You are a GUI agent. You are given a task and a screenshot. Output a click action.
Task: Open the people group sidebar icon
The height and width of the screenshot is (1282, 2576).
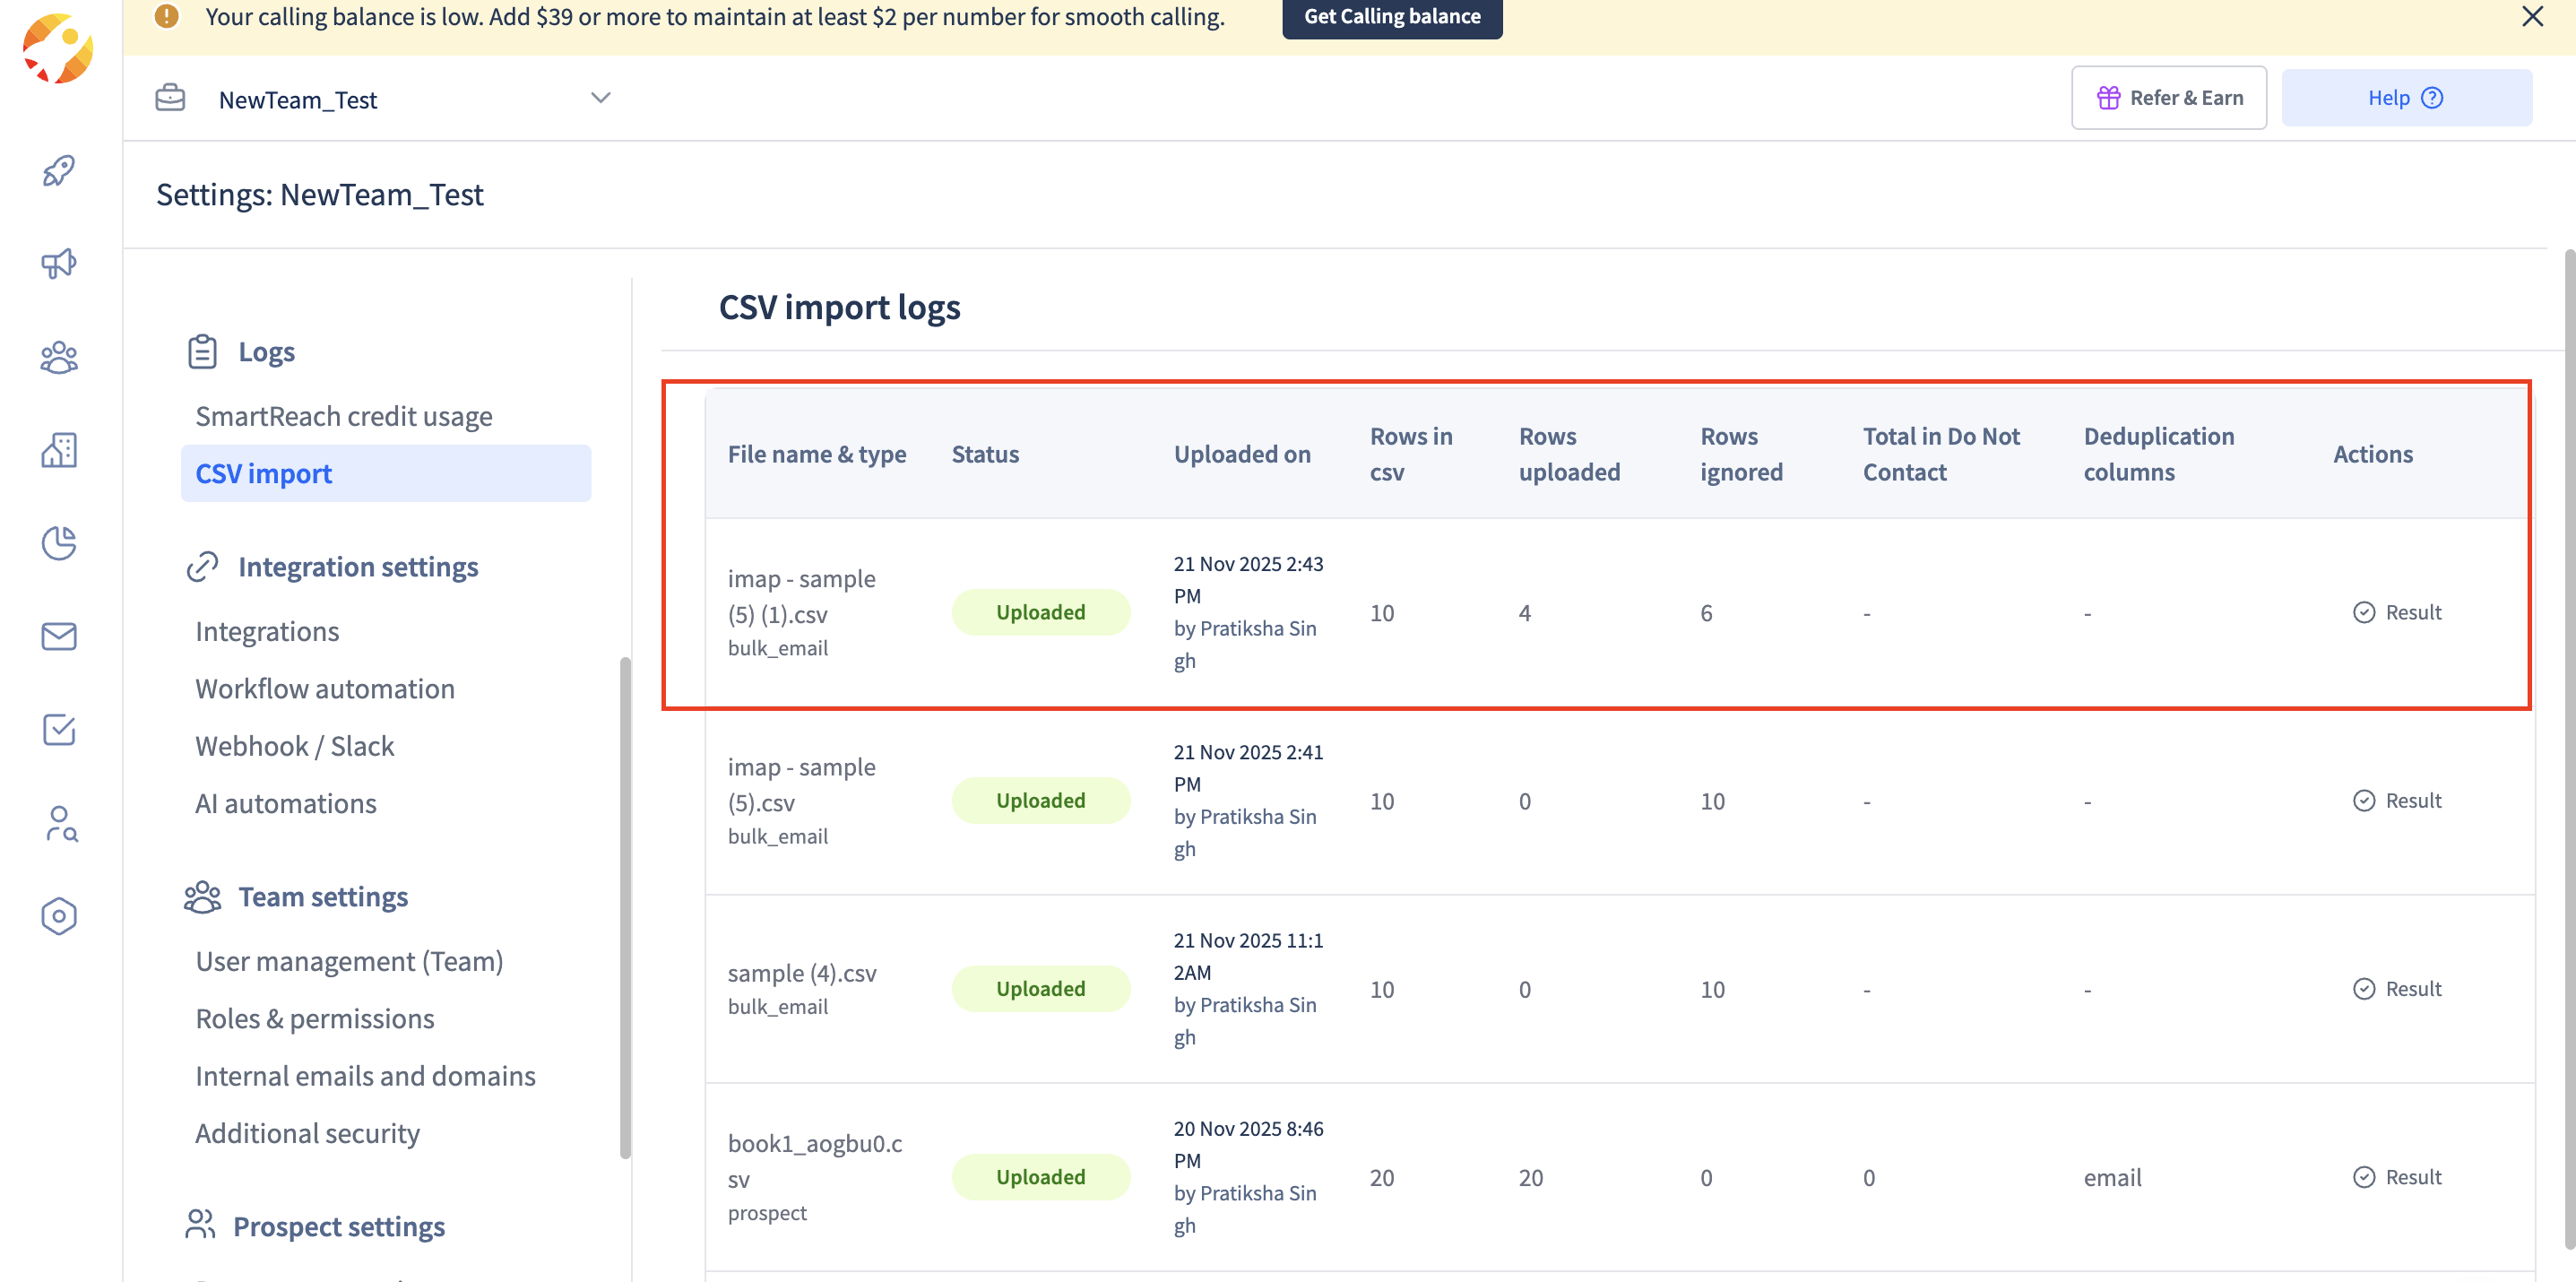[59, 357]
